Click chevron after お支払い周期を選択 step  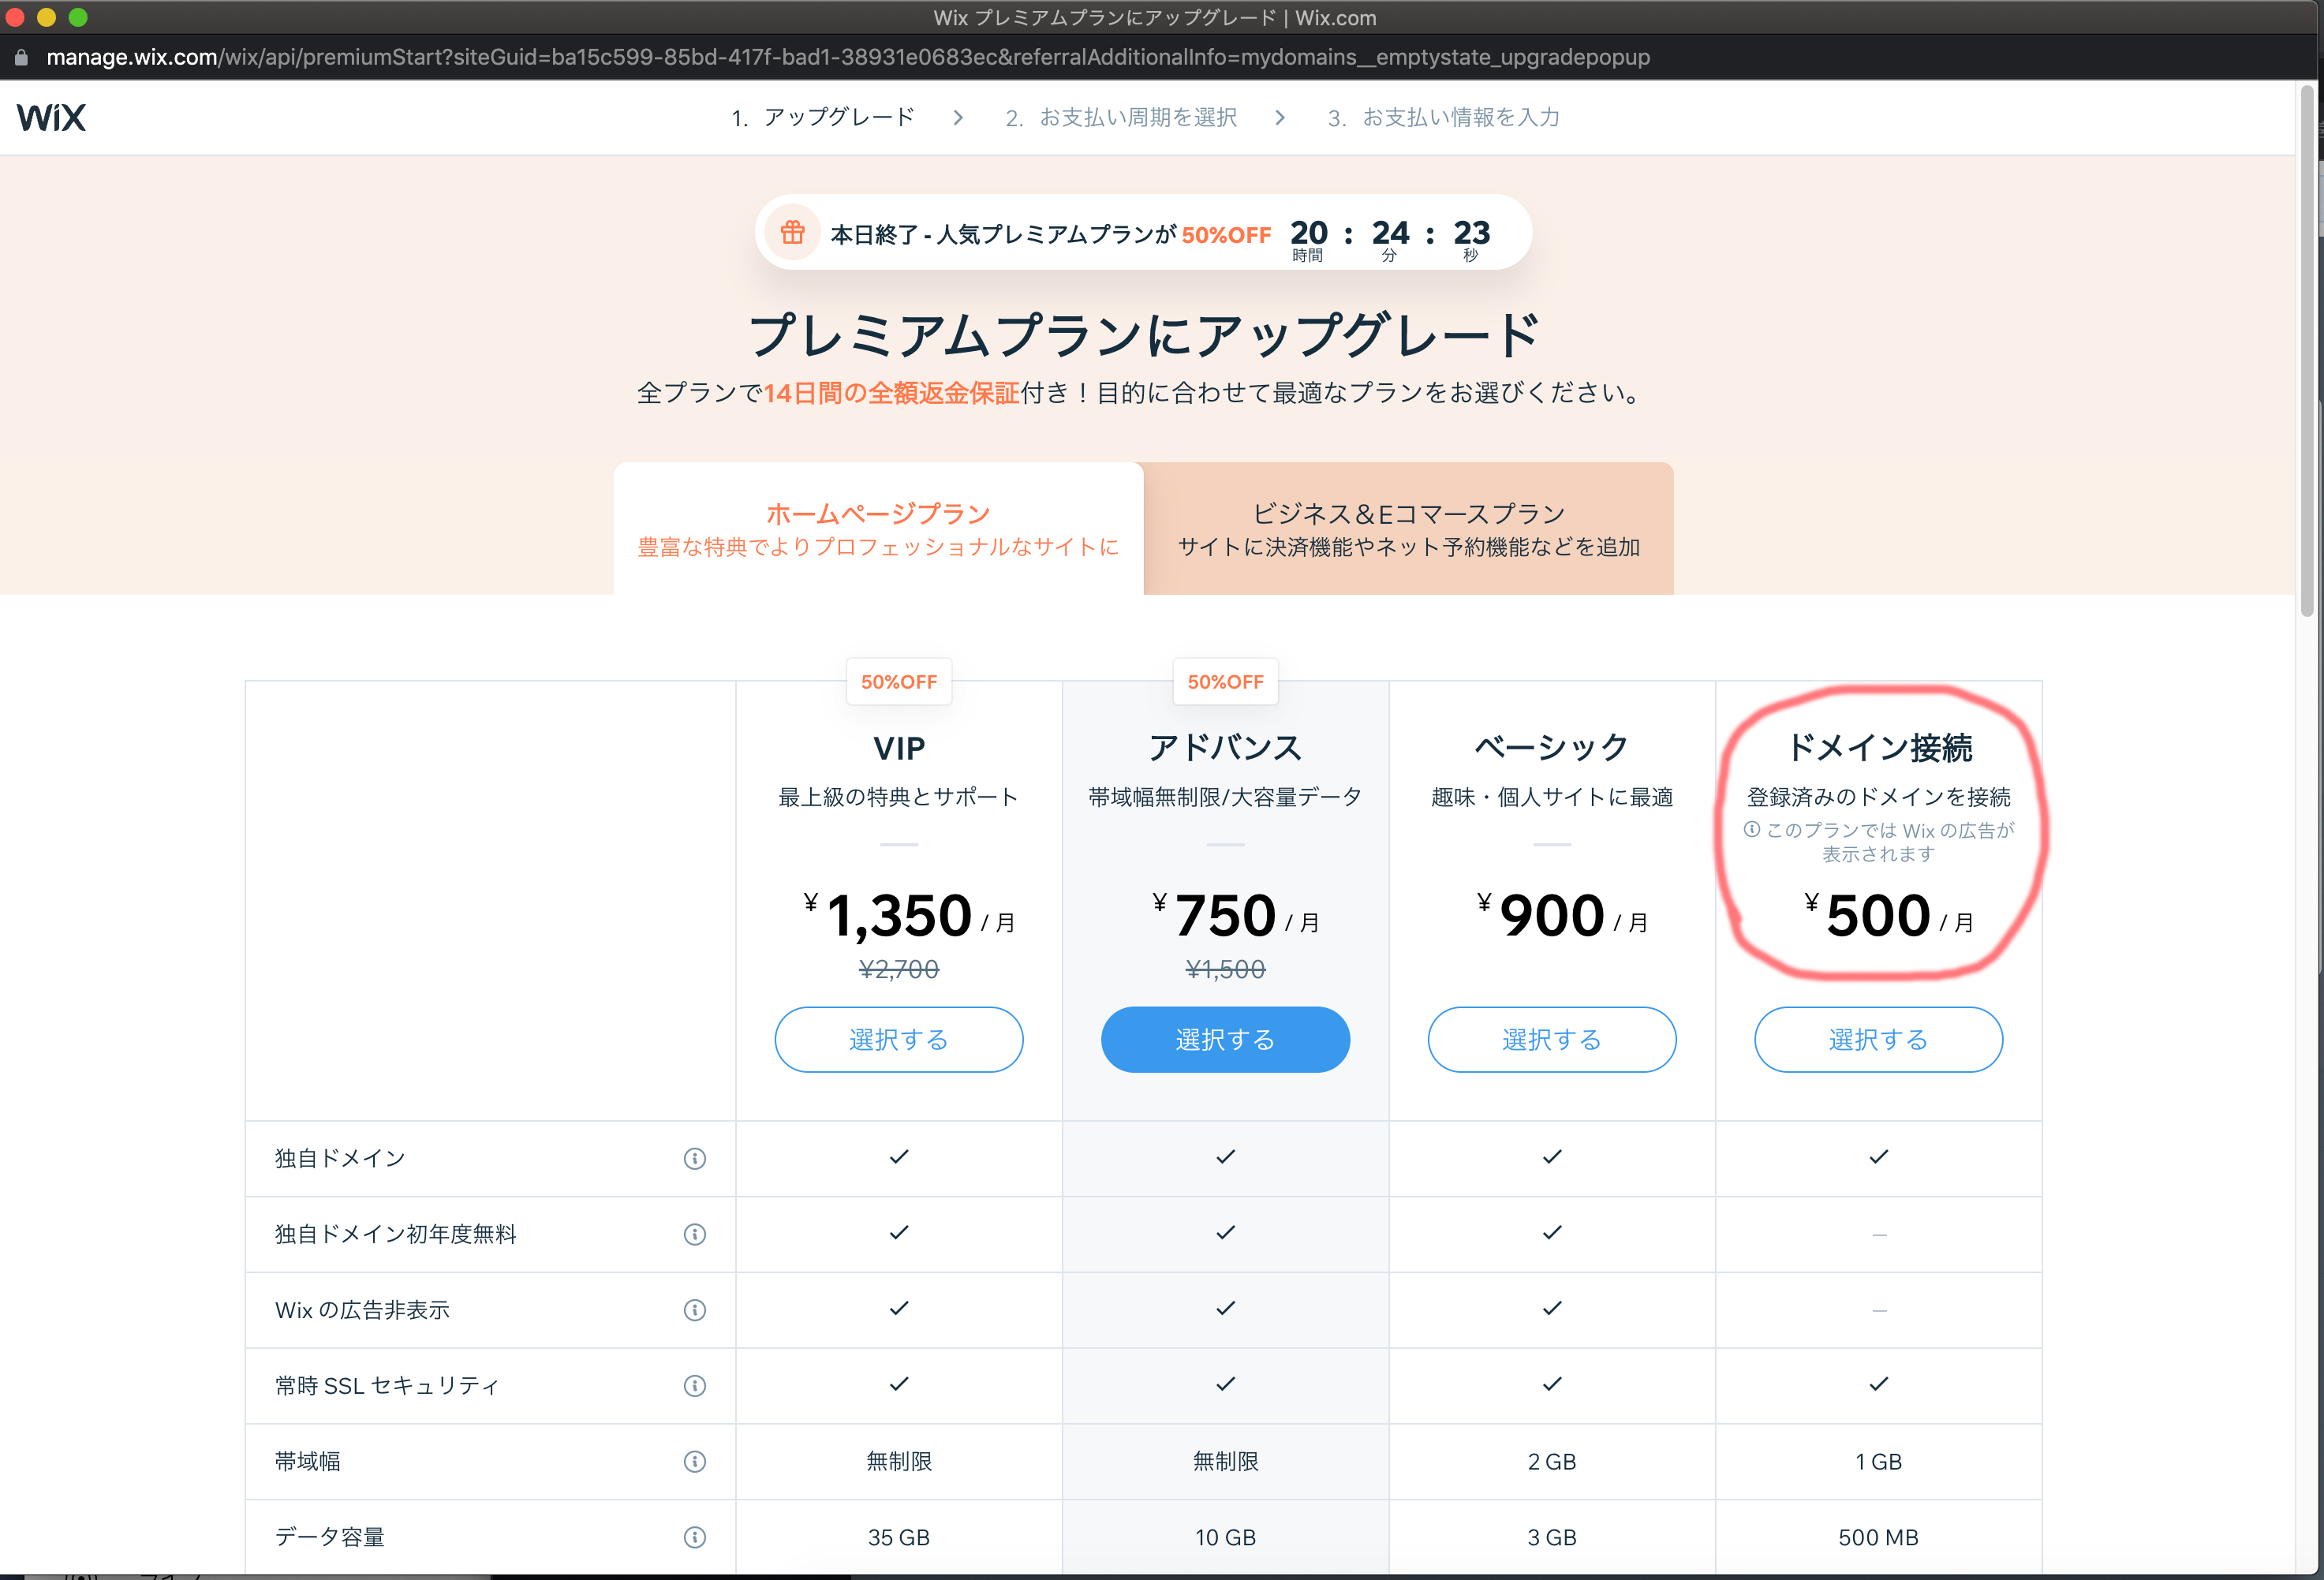tap(1280, 118)
